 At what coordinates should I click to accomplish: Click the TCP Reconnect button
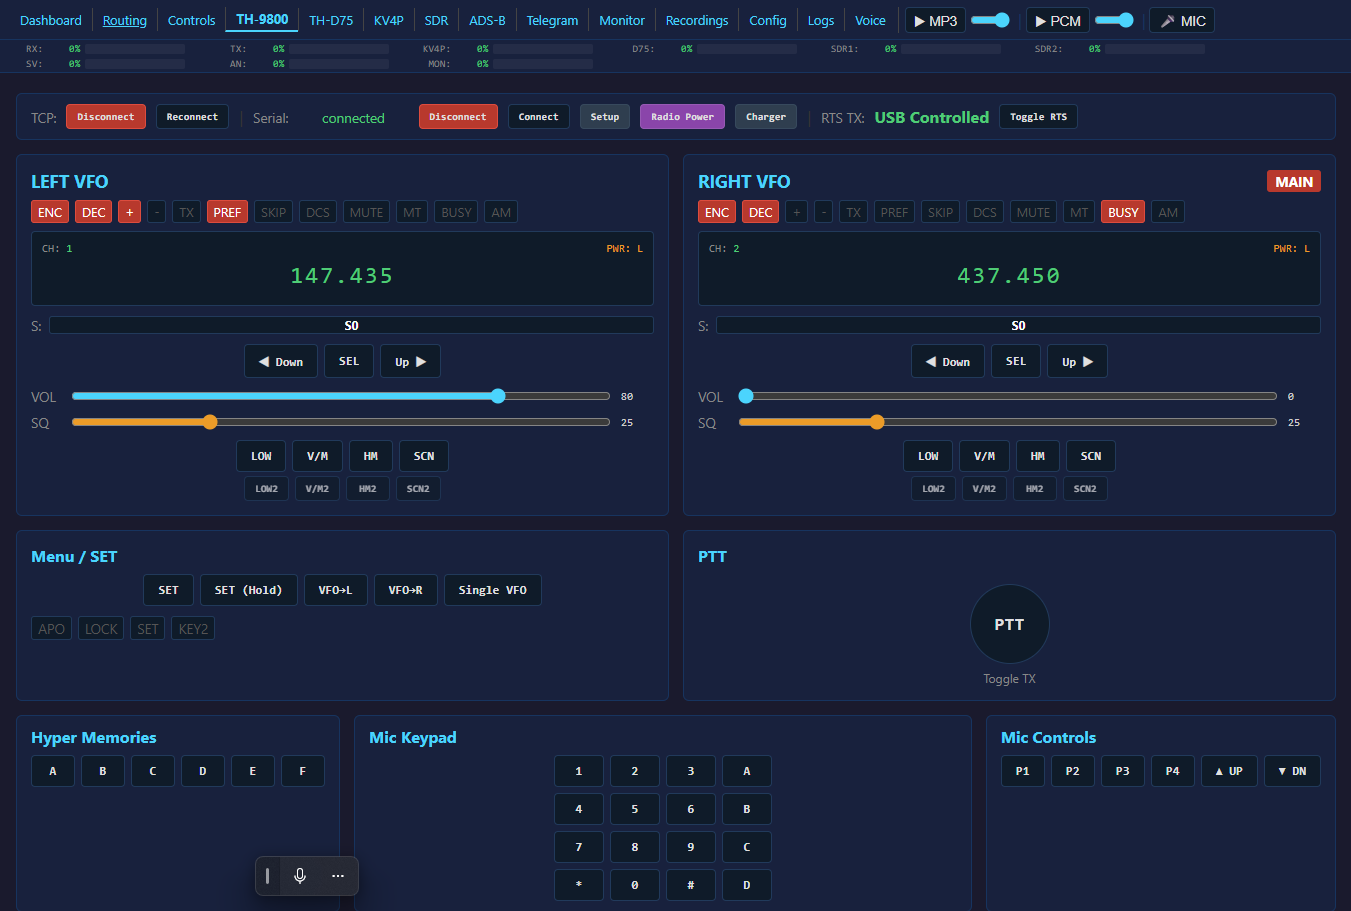tap(192, 117)
